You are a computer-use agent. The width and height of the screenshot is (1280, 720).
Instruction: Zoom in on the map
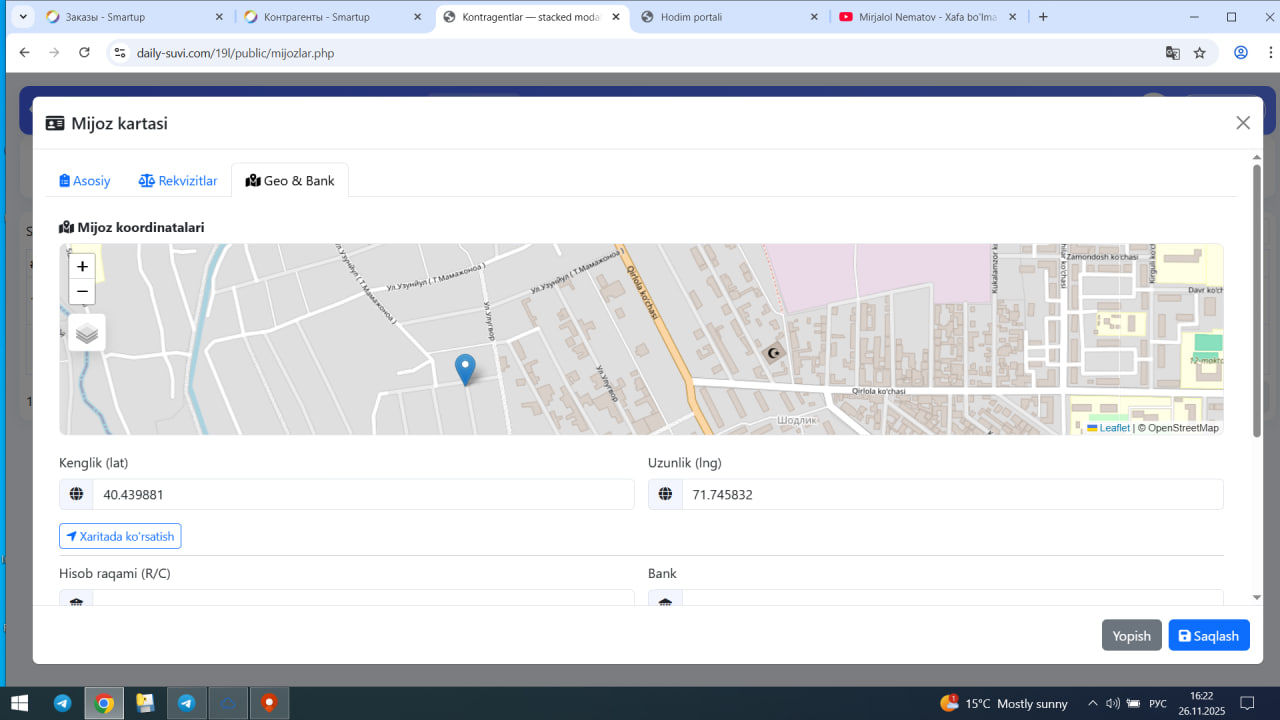tap(82, 267)
